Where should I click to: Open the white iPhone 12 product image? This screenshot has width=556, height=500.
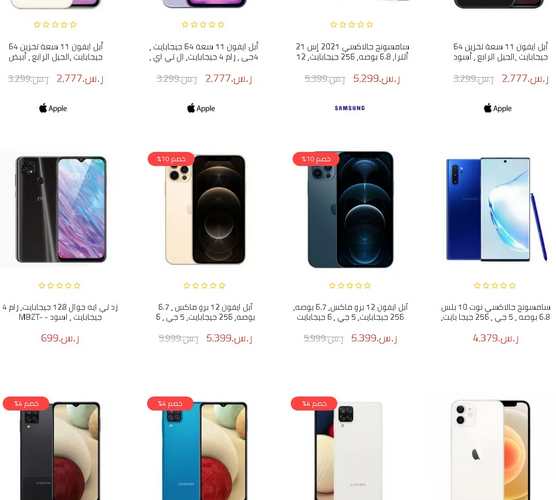[x=490, y=450]
